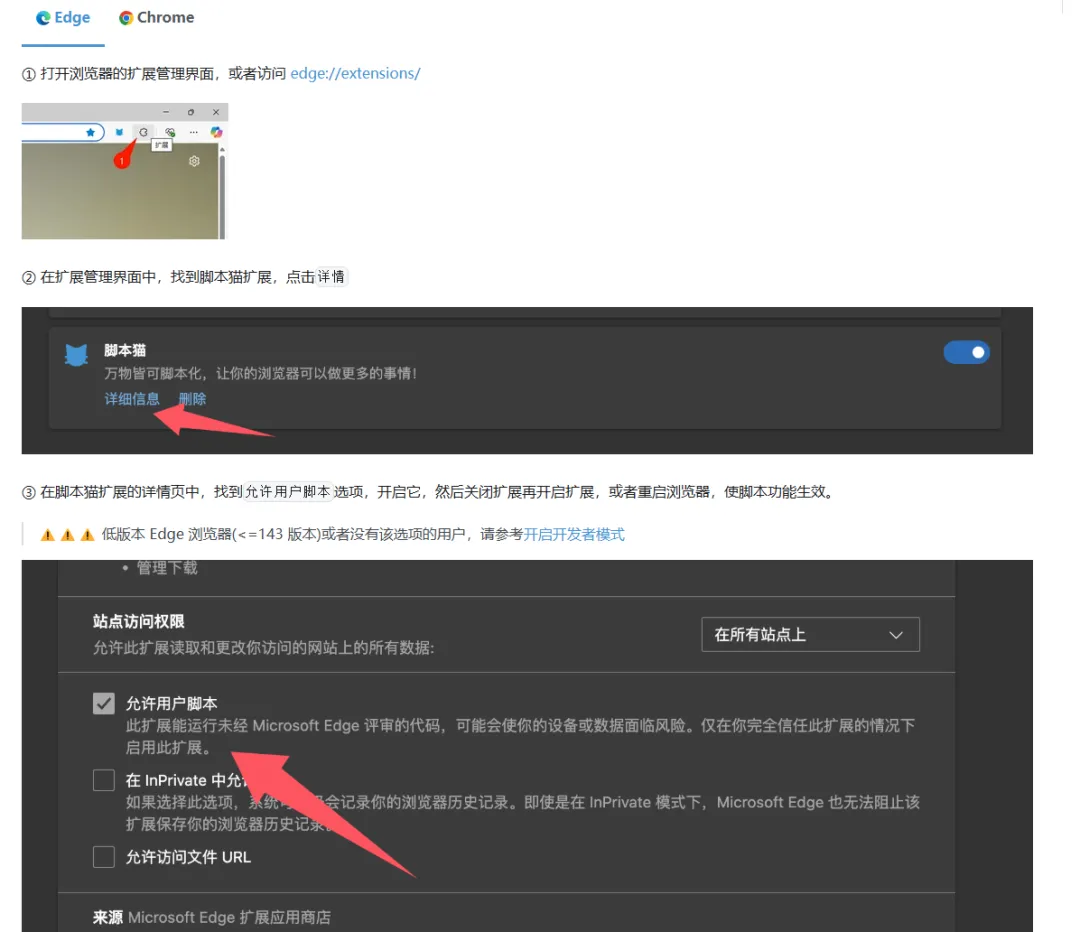Check the 在 InPrivate 中允许 checkbox
The image size is (1080, 932).
[104, 780]
